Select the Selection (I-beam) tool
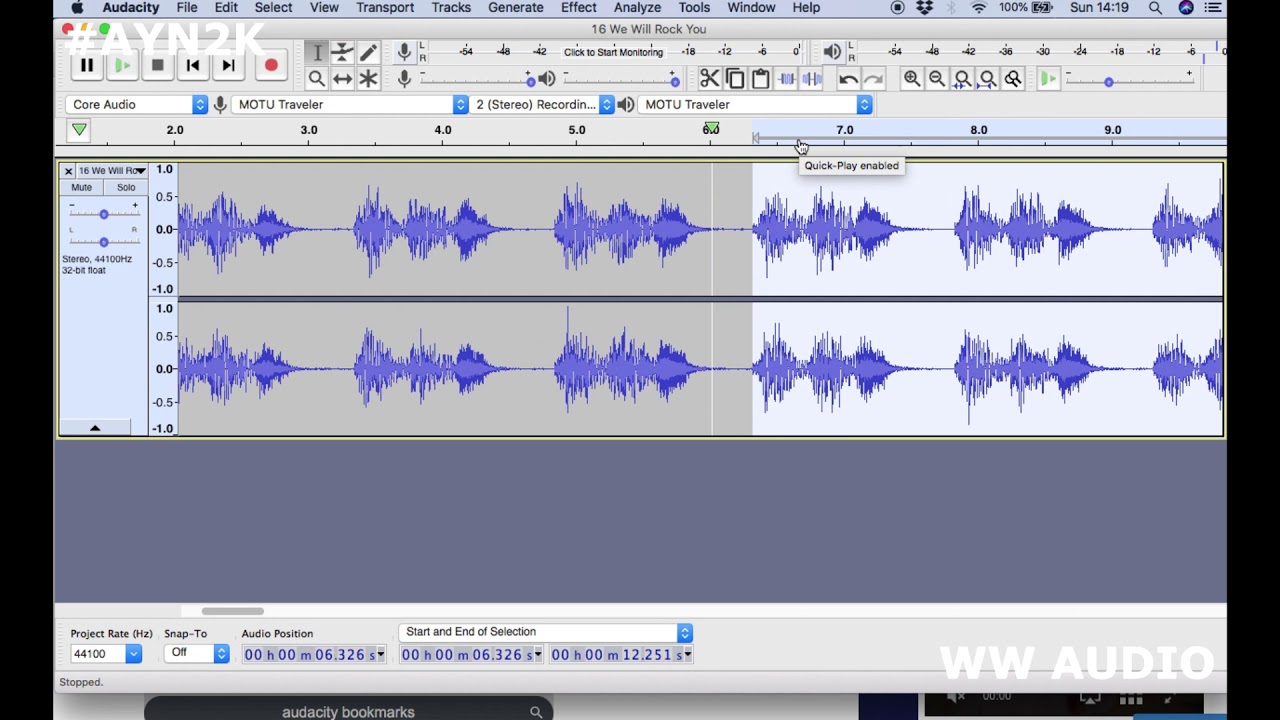The width and height of the screenshot is (1280, 720). 317,53
